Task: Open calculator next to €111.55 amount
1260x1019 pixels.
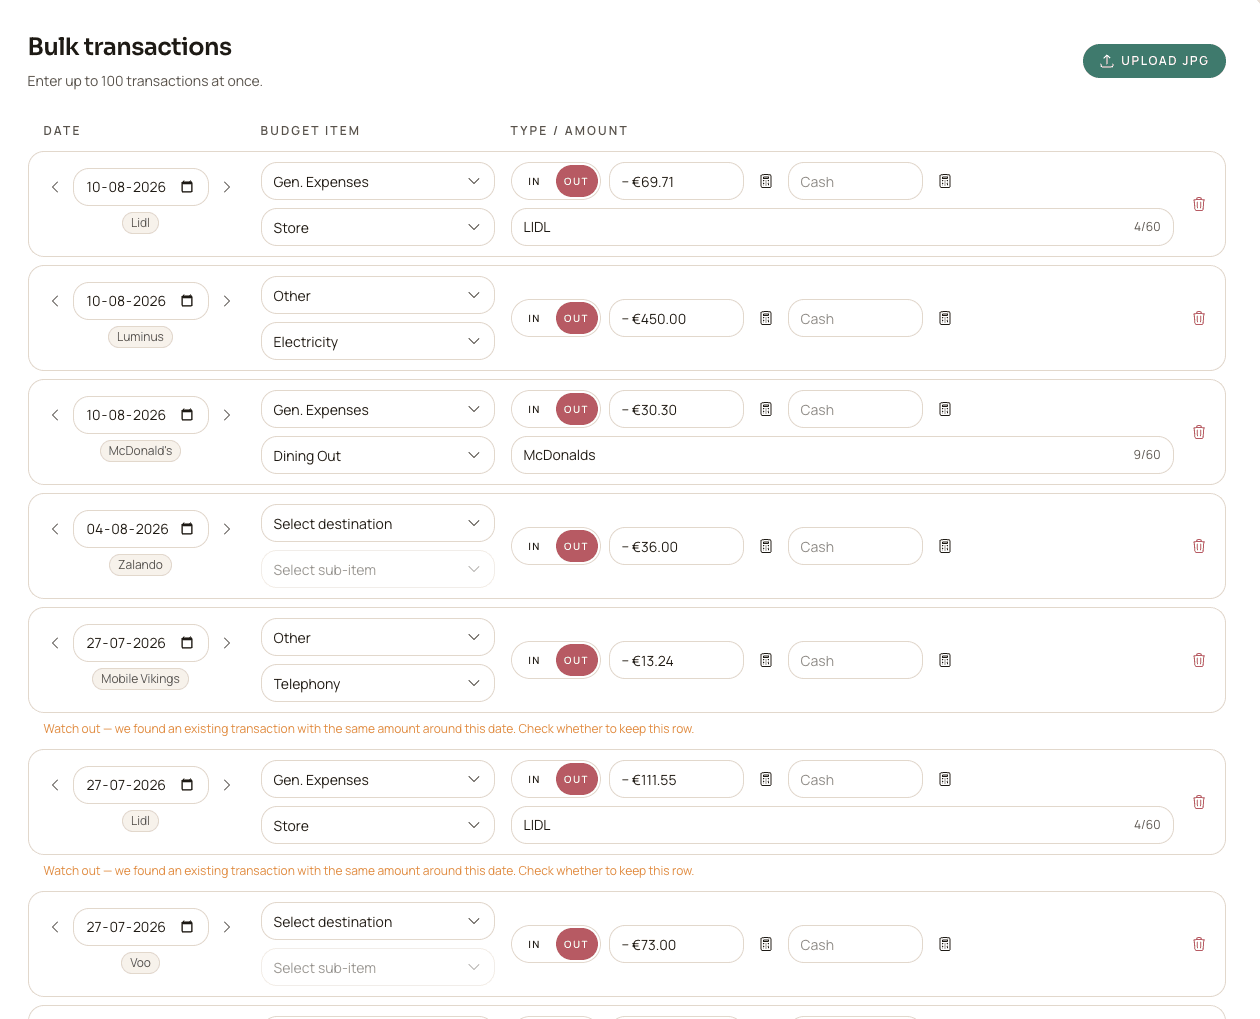Action: pyautogui.click(x=766, y=779)
